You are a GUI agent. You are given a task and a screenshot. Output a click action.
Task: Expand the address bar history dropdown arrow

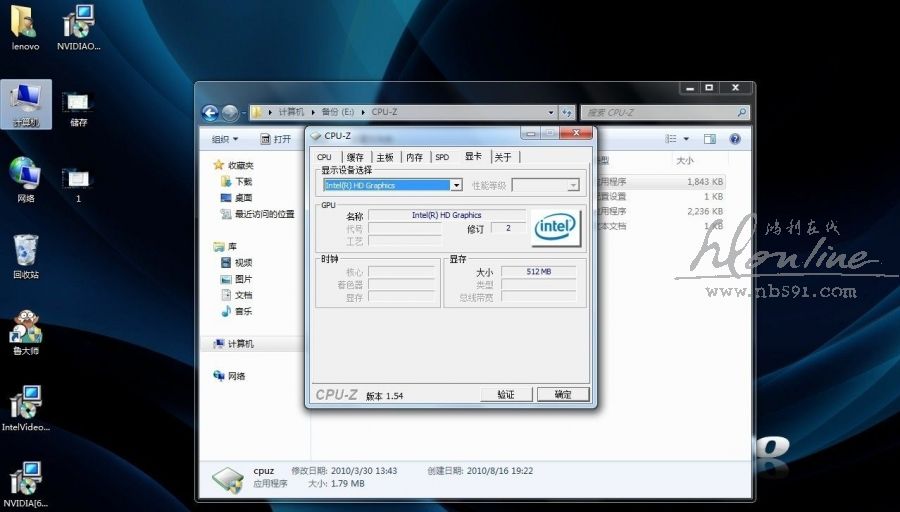[x=551, y=113]
